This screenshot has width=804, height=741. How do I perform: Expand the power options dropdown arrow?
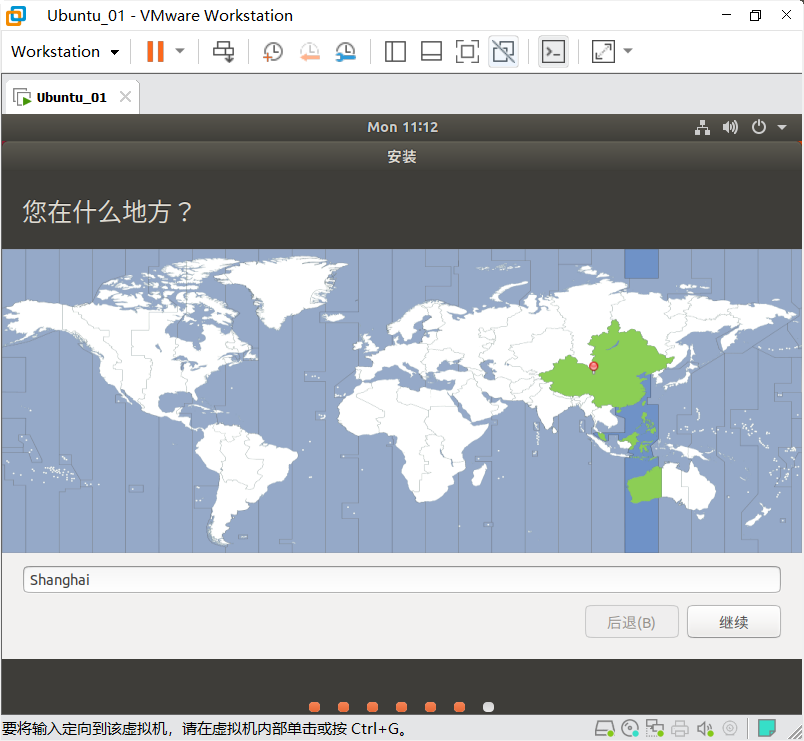point(179,51)
